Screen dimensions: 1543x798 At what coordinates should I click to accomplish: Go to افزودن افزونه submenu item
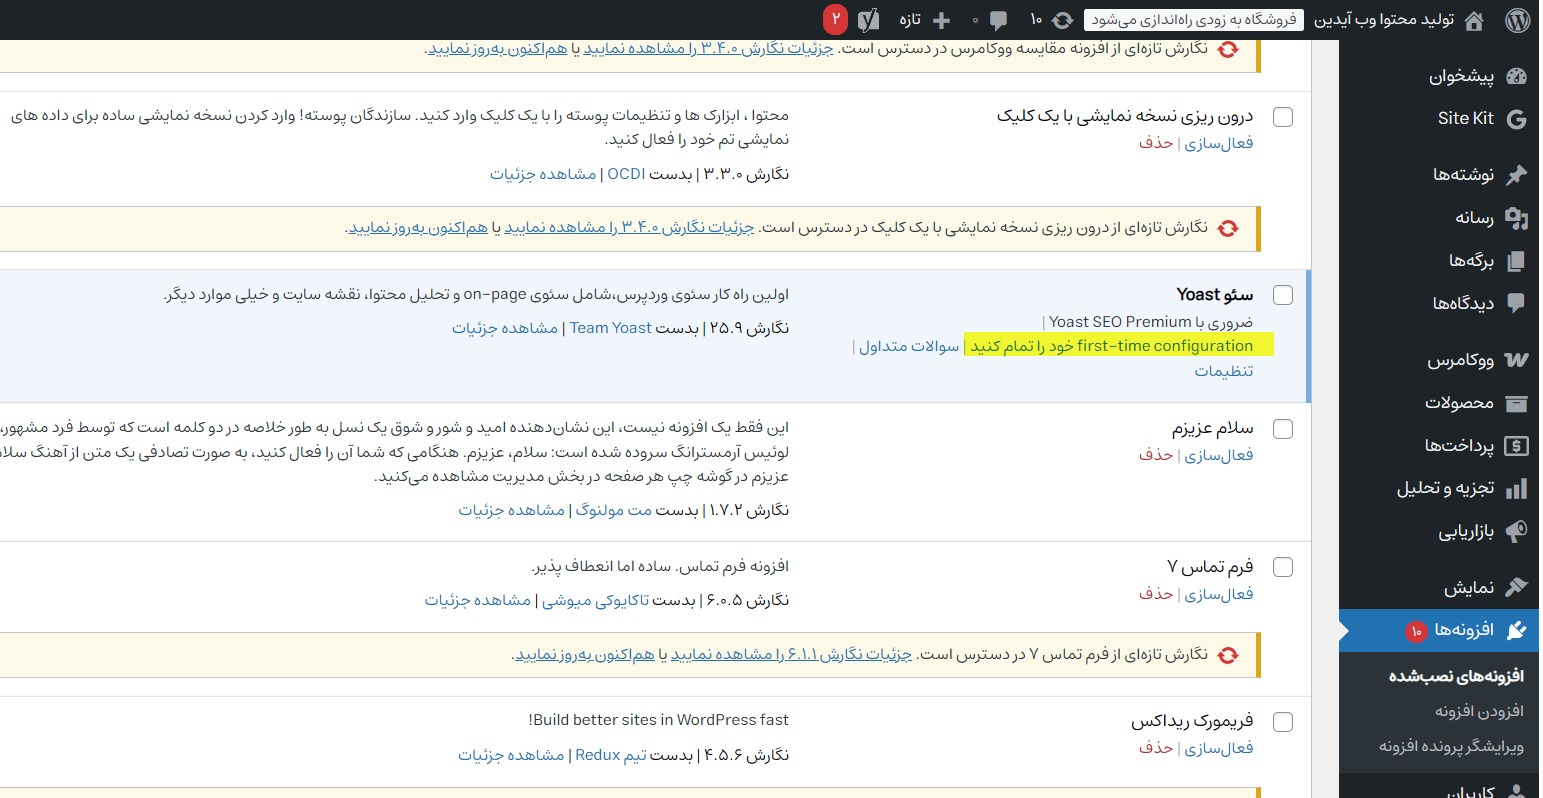(1479, 711)
